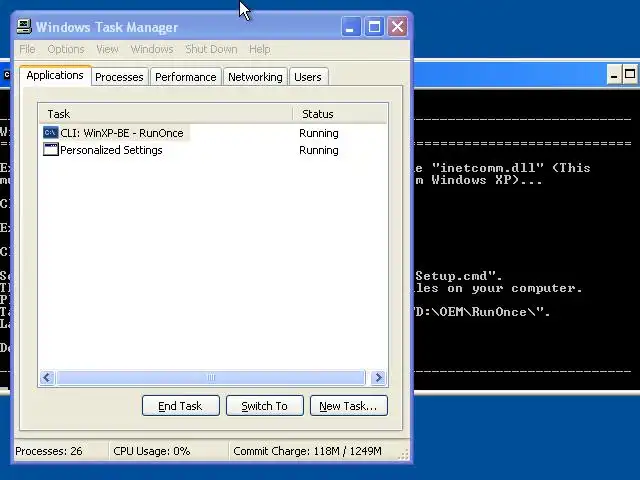Maximize the command prompt window behind
The width and height of the screenshot is (640, 480).
(x=630, y=75)
